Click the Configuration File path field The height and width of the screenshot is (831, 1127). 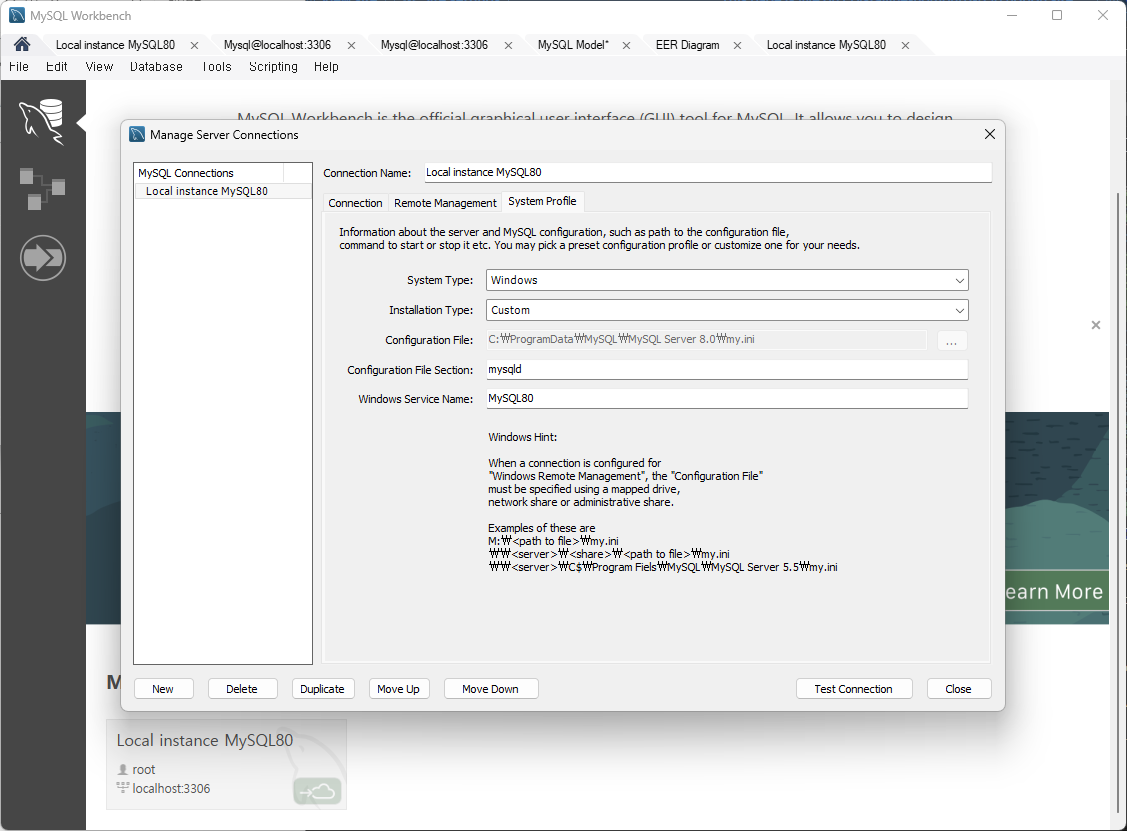pos(707,339)
